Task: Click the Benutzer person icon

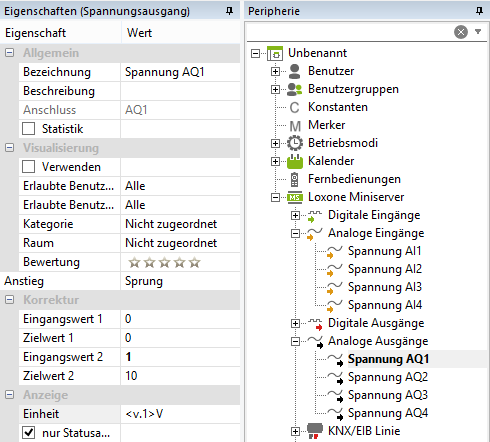Action: pos(294,71)
